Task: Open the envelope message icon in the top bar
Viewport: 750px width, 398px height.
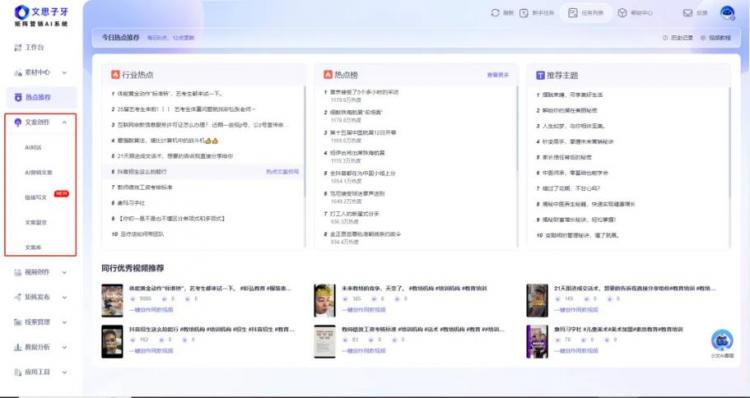Action: [x=688, y=13]
